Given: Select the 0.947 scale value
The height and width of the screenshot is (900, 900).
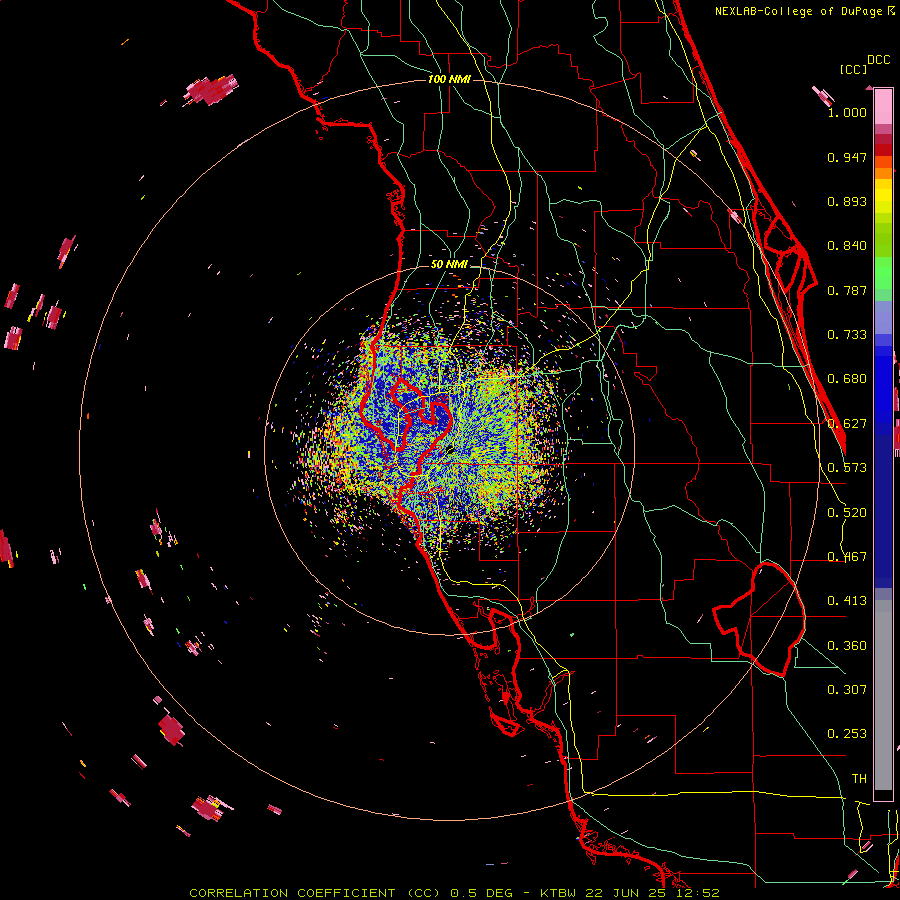Looking at the screenshot, I should pyautogui.click(x=847, y=157).
